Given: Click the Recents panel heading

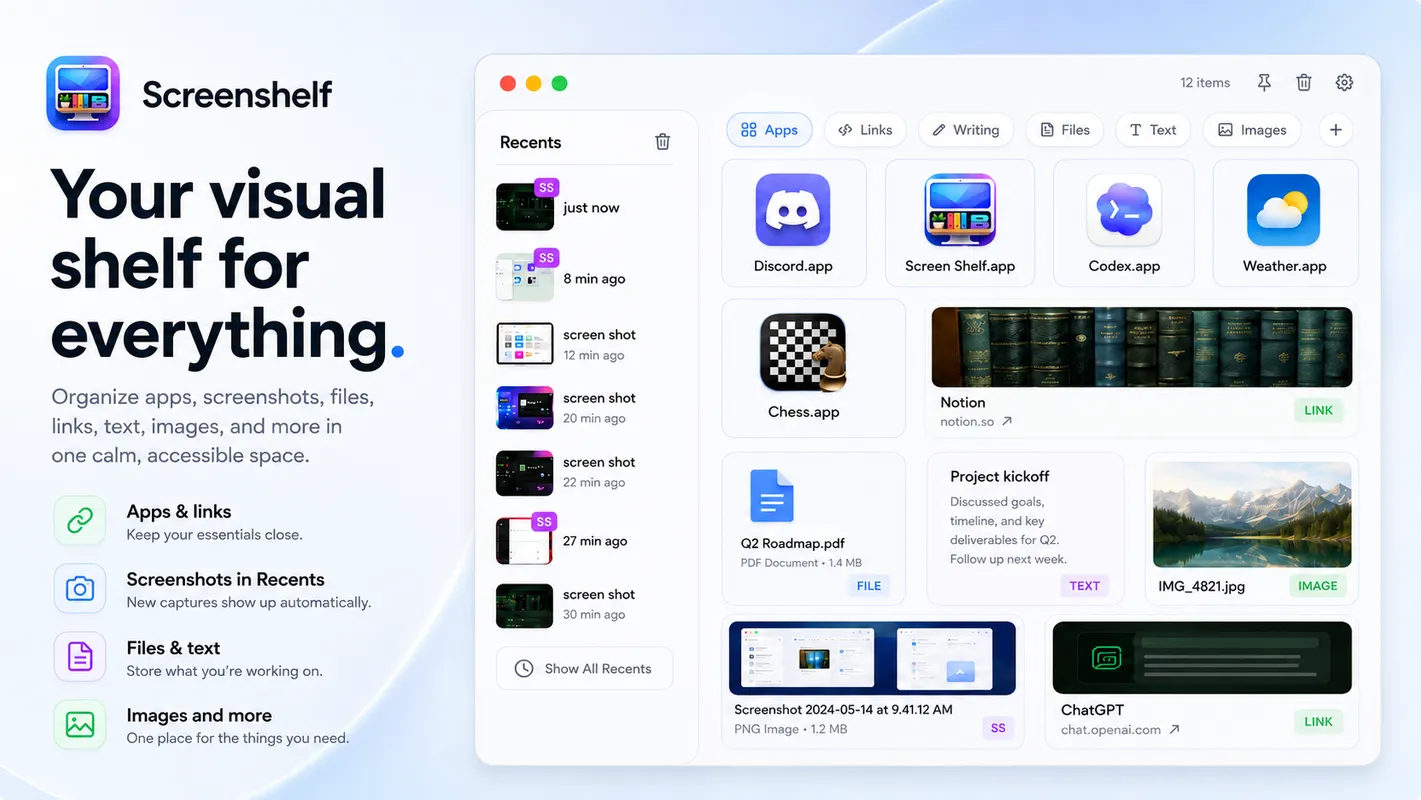Looking at the screenshot, I should (530, 142).
